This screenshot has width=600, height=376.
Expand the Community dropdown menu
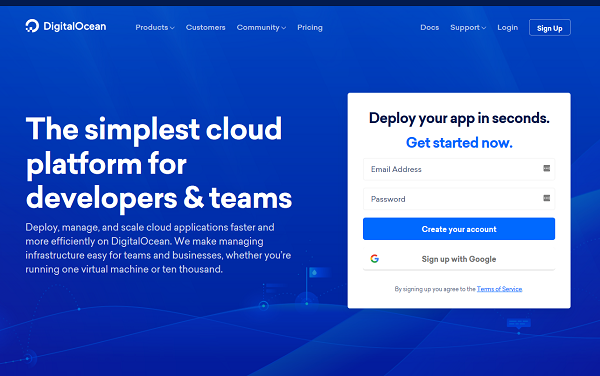261,28
